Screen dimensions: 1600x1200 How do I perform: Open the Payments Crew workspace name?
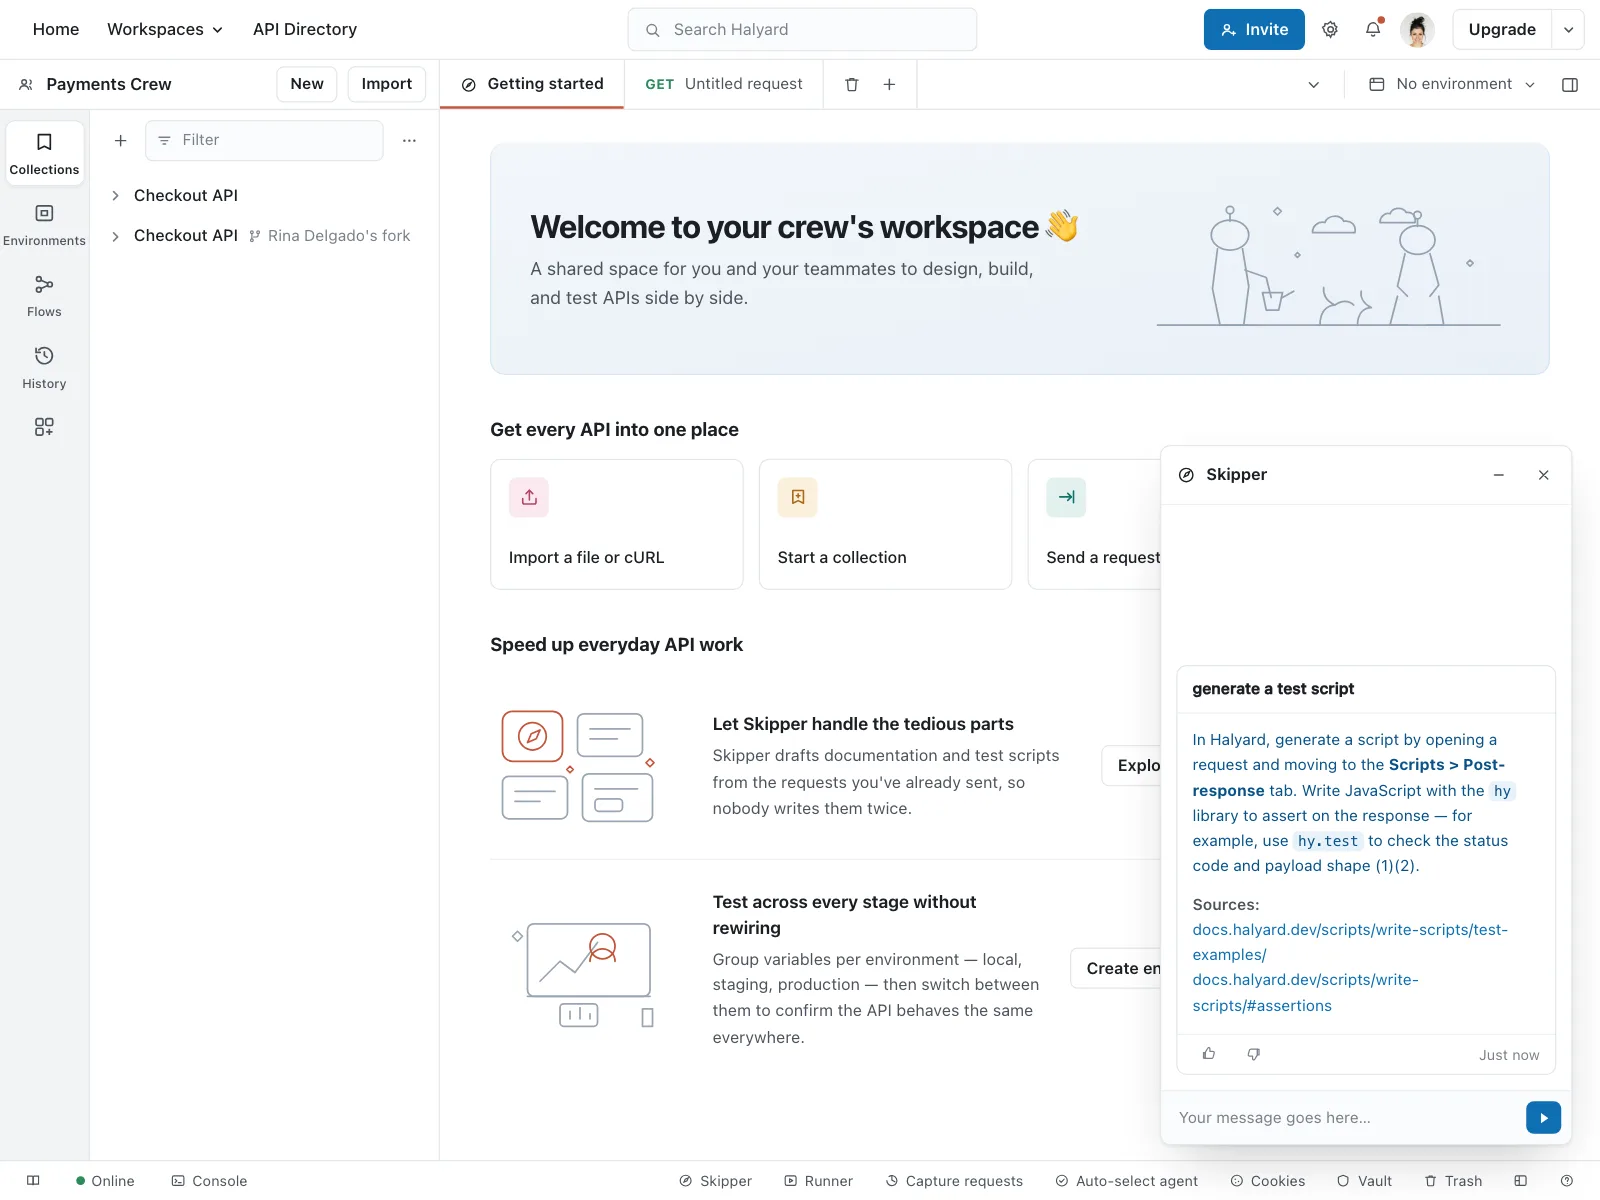click(x=109, y=85)
